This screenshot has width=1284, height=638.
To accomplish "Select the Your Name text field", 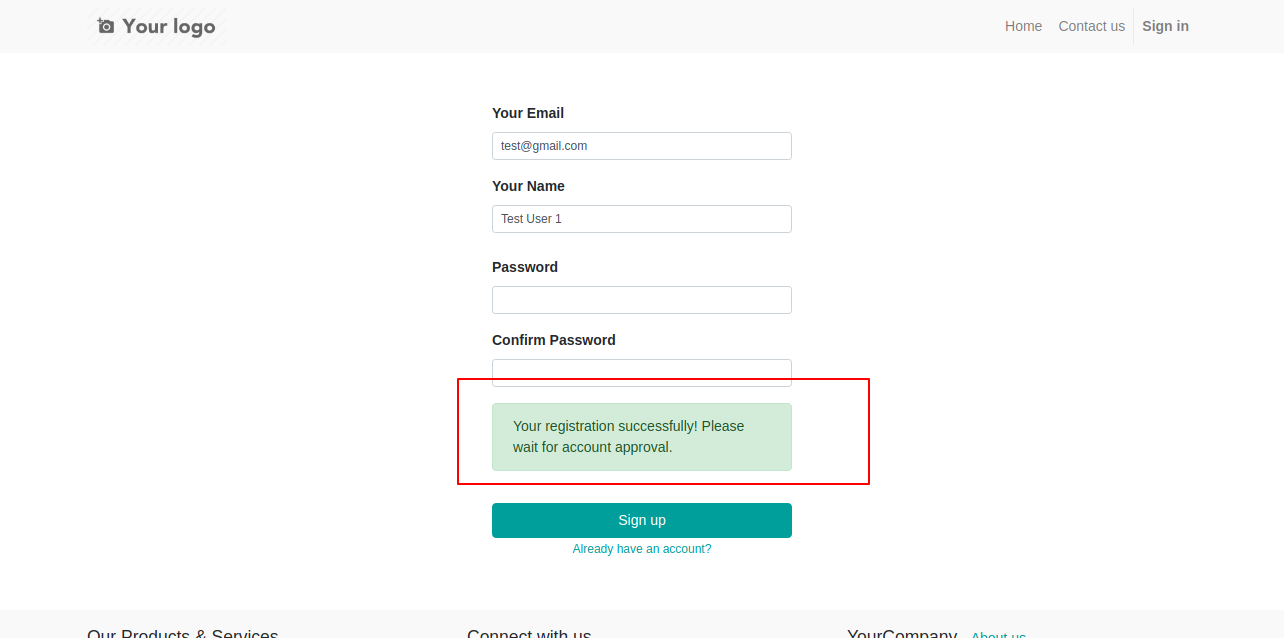I will tap(642, 219).
